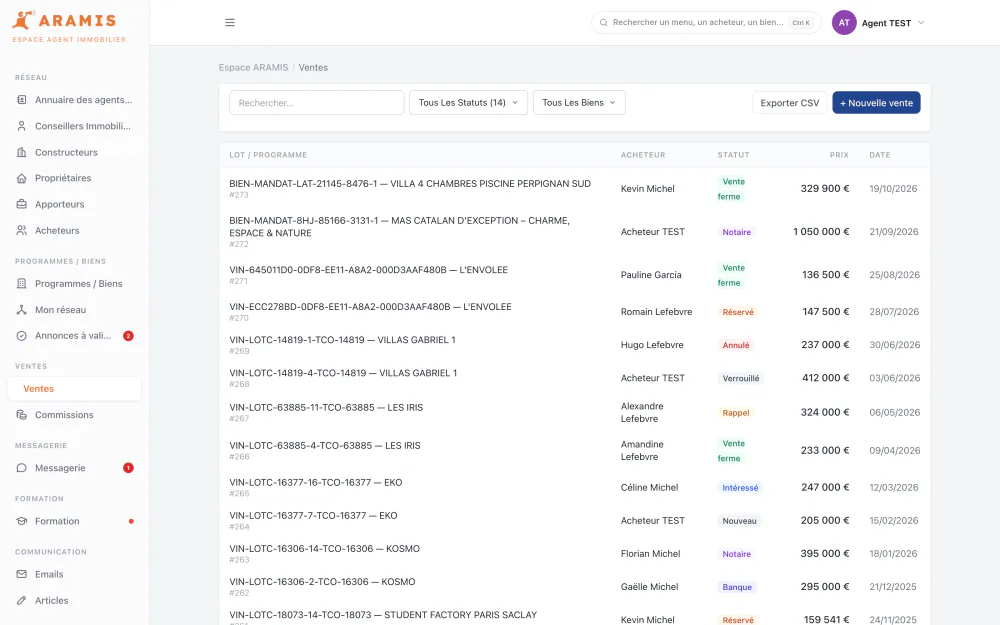Open the Ventes menu item
The width and height of the screenshot is (1000, 625).
[75, 388]
